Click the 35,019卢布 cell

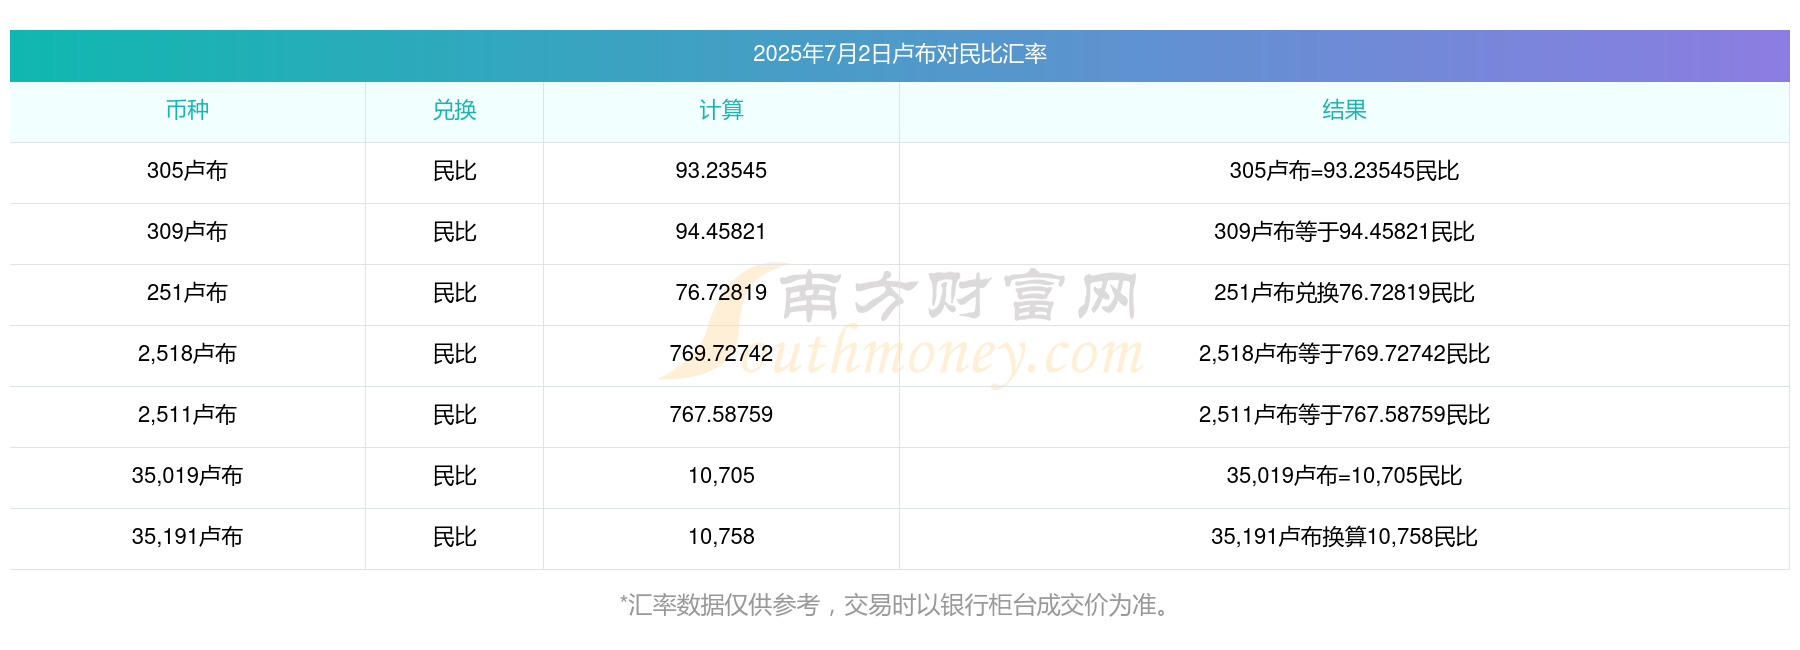pyautogui.click(x=187, y=476)
